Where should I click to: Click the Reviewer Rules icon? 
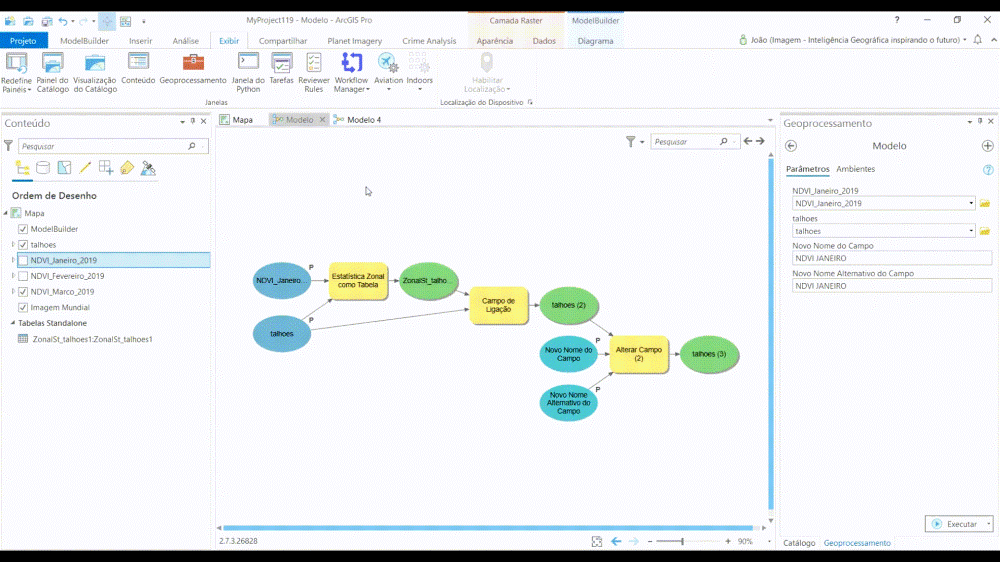coord(314,63)
